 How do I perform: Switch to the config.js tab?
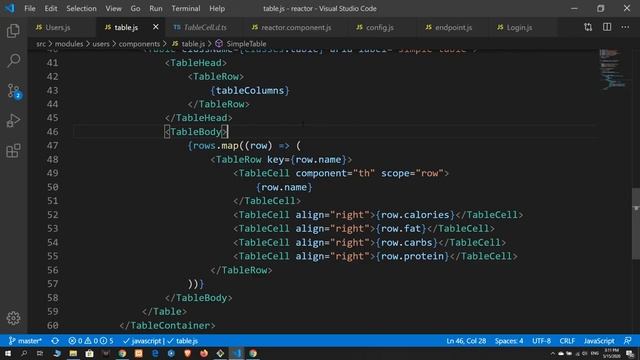pyautogui.click(x=380, y=27)
